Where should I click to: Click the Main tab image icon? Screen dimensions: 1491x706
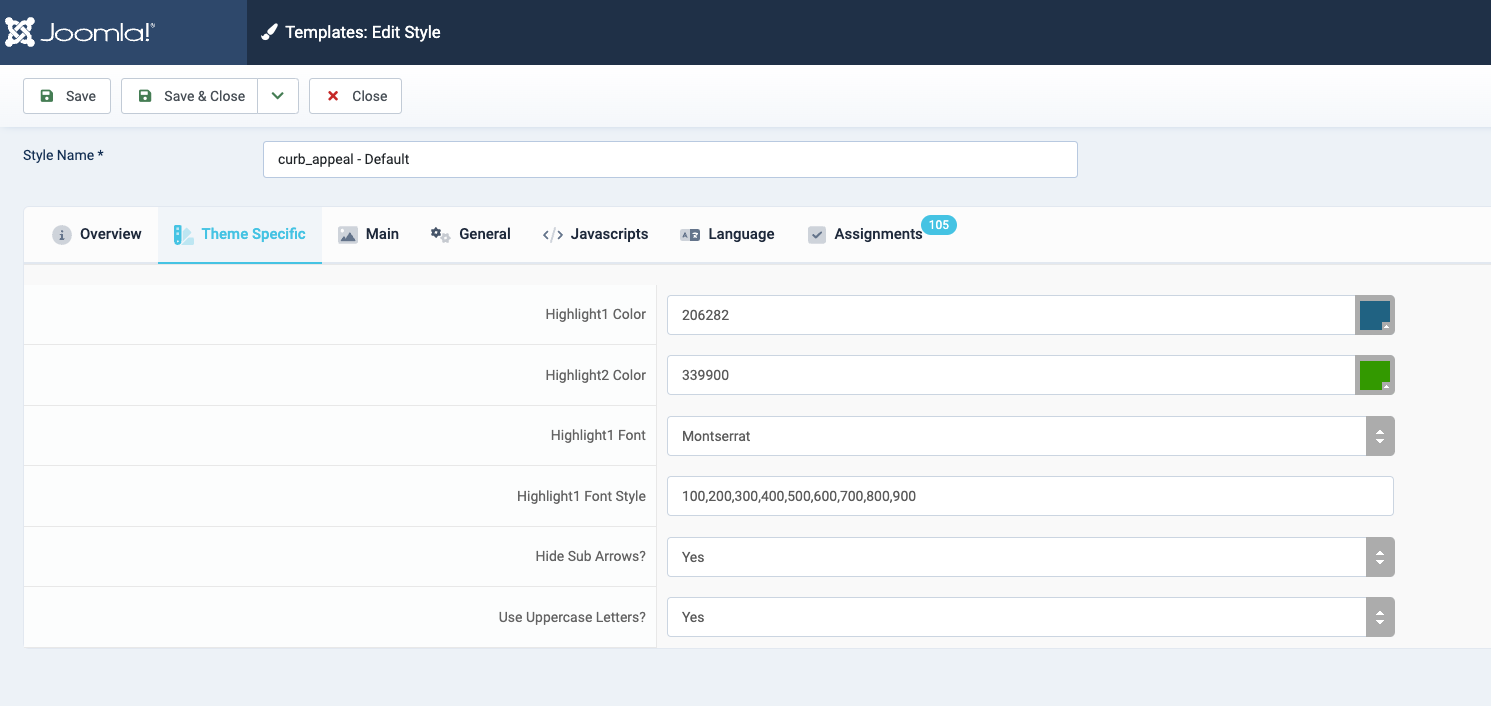(348, 235)
